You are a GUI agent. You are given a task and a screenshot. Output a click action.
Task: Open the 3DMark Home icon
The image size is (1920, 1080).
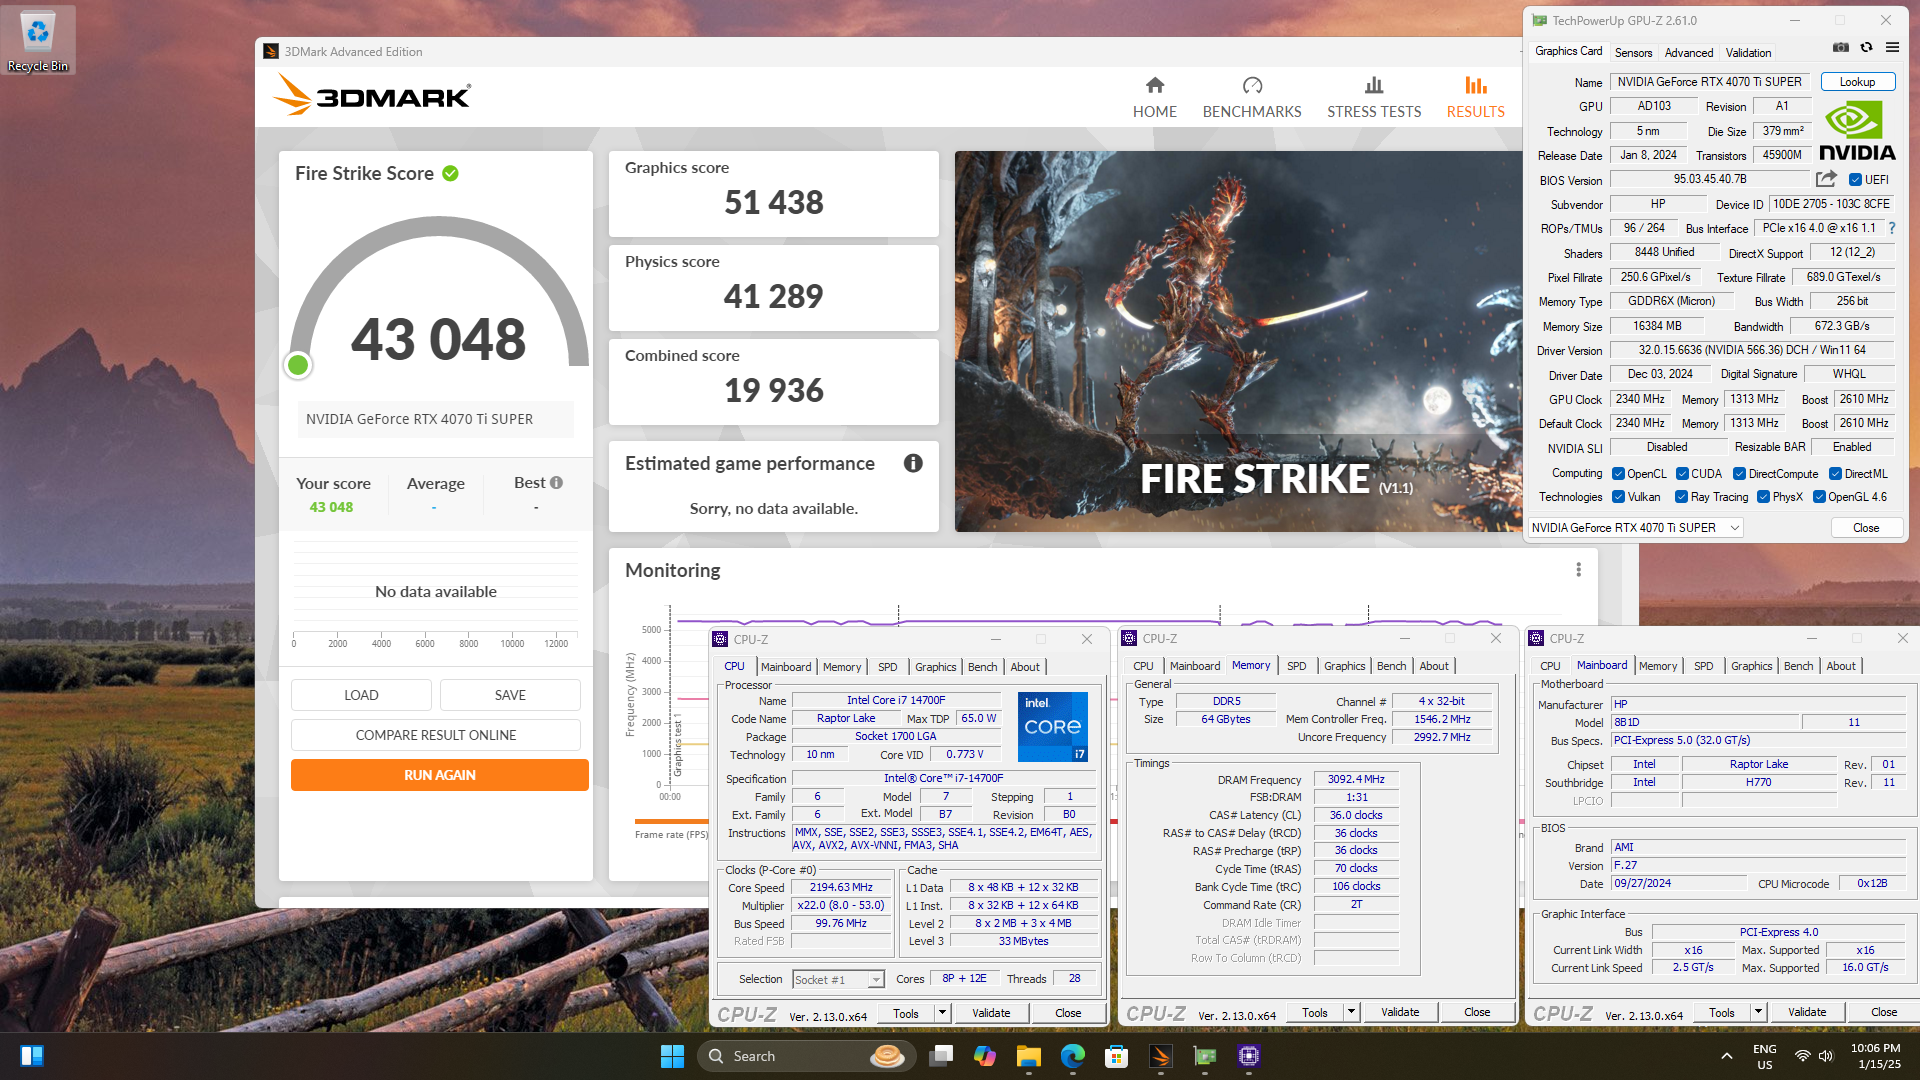[1154, 86]
